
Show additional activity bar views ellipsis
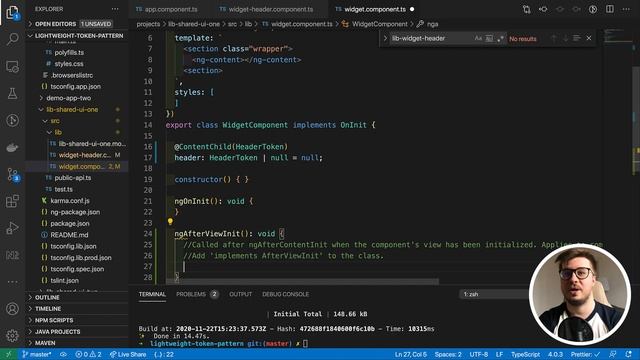13,282
